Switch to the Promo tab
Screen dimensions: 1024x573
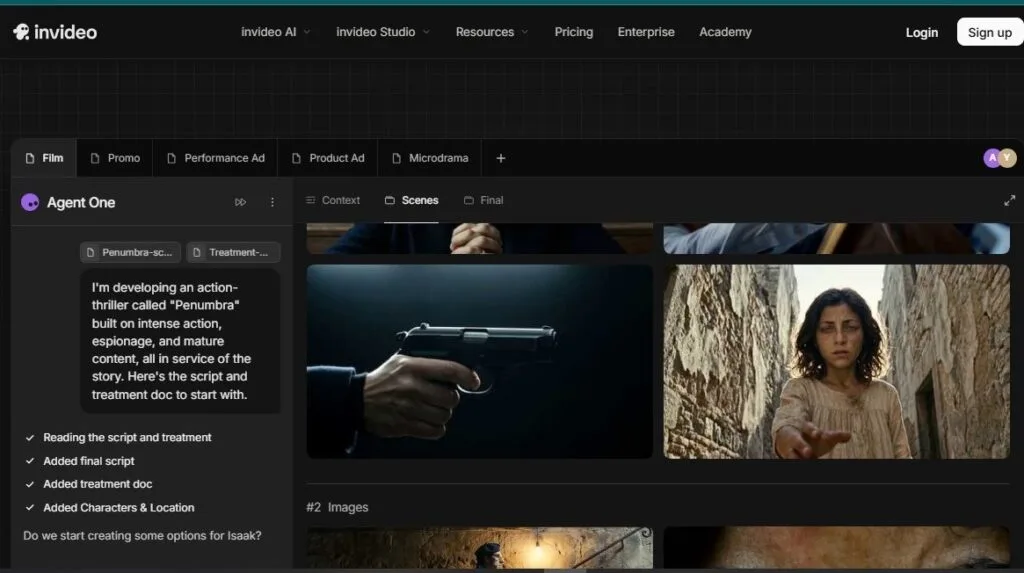tap(115, 158)
